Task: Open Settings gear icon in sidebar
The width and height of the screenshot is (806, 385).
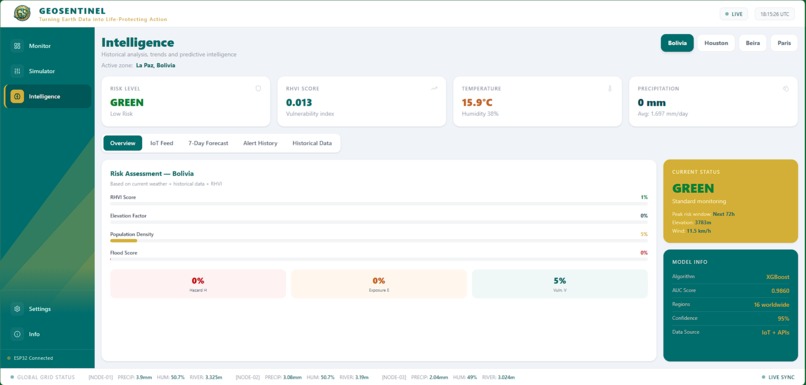Action: click(17, 309)
